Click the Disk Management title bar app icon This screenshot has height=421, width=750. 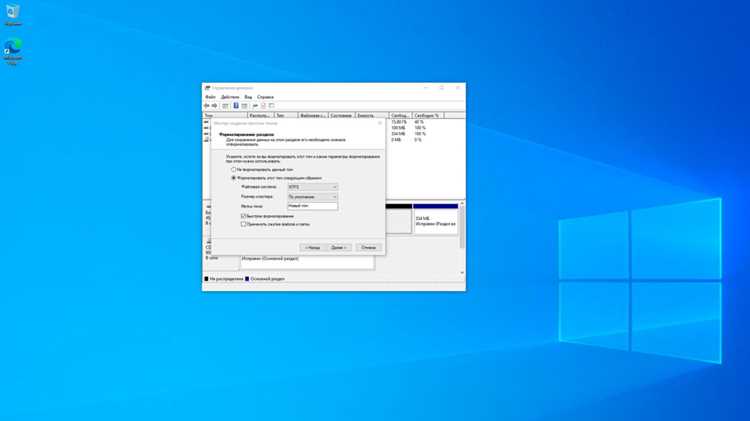click(208, 88)
